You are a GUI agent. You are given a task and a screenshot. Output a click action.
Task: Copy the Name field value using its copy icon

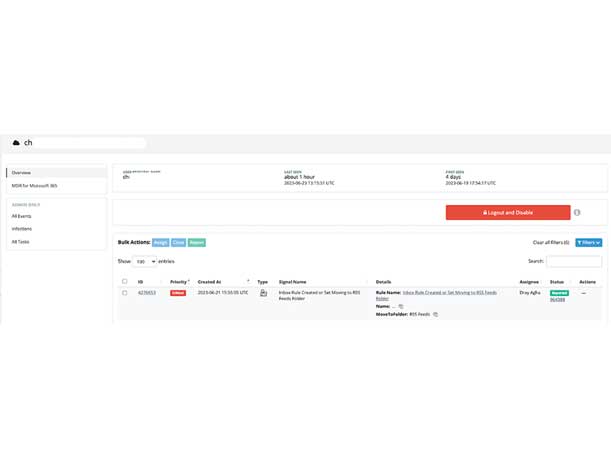point(401,307)
